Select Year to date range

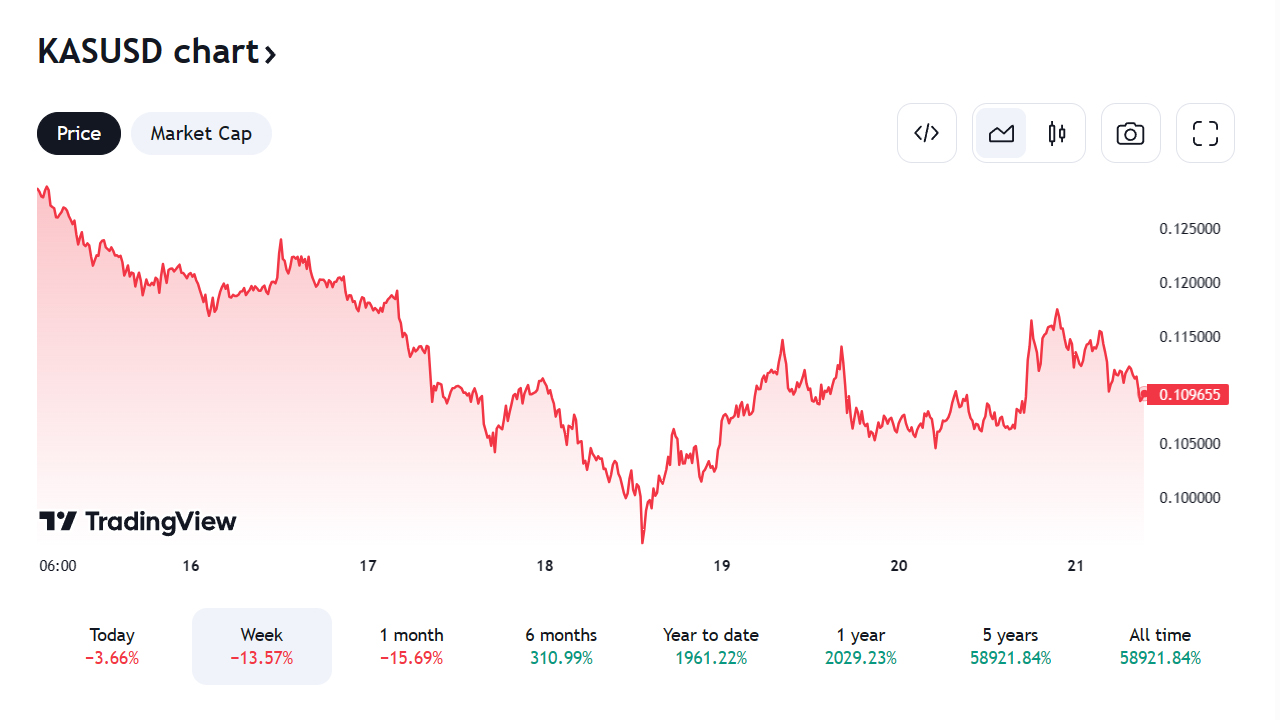[x=711, y=646]
